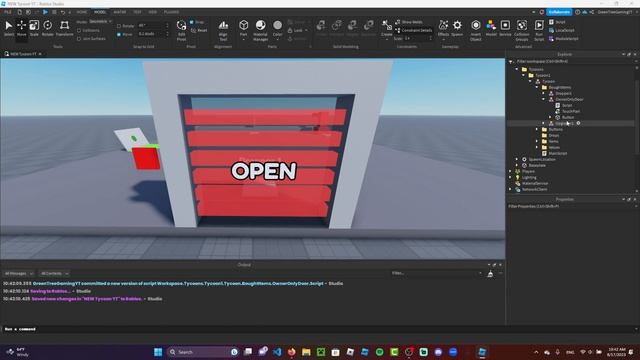Open the Align Tool

tap(223, 30)
